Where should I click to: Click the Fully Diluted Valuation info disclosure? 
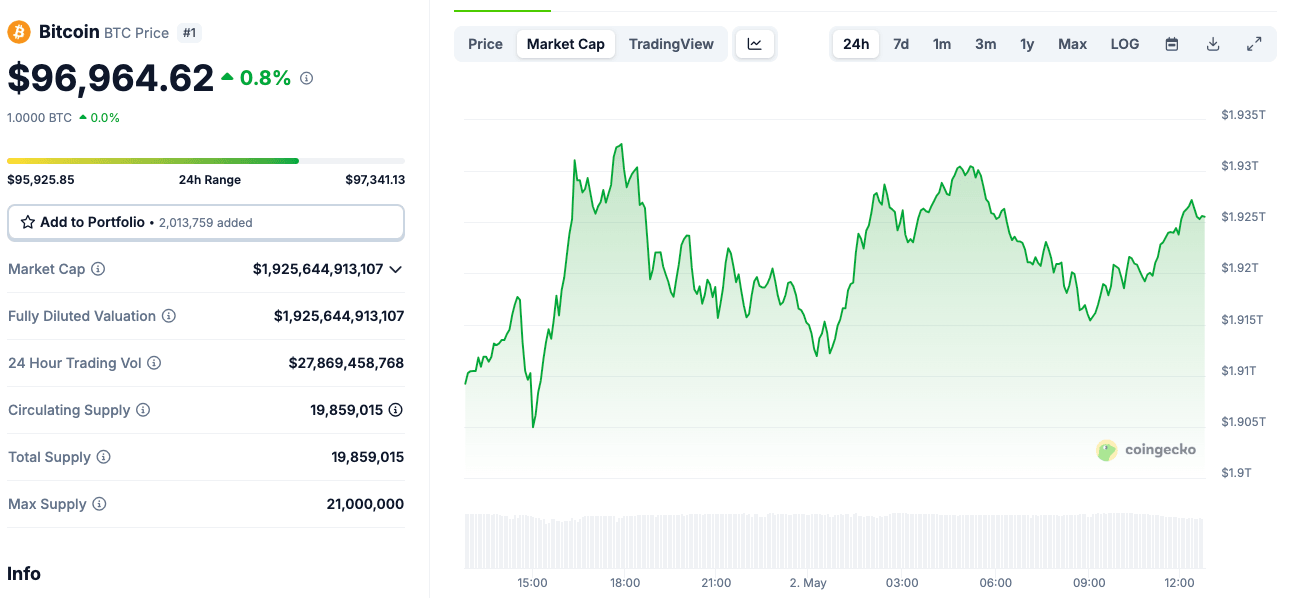(x=168, y=315)
